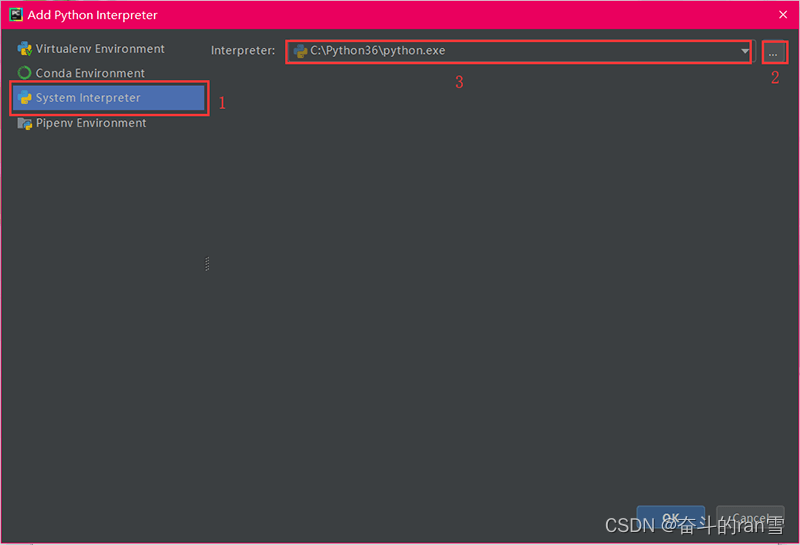
Task: Click the Virtualenv Python icon
Action: click(24, 49)
